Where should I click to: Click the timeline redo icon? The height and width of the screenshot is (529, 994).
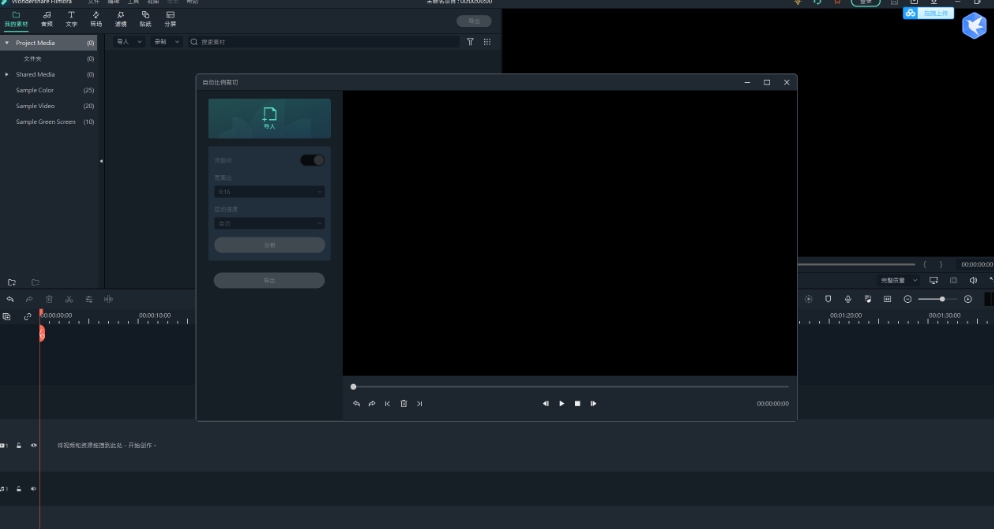pos(29,299)
